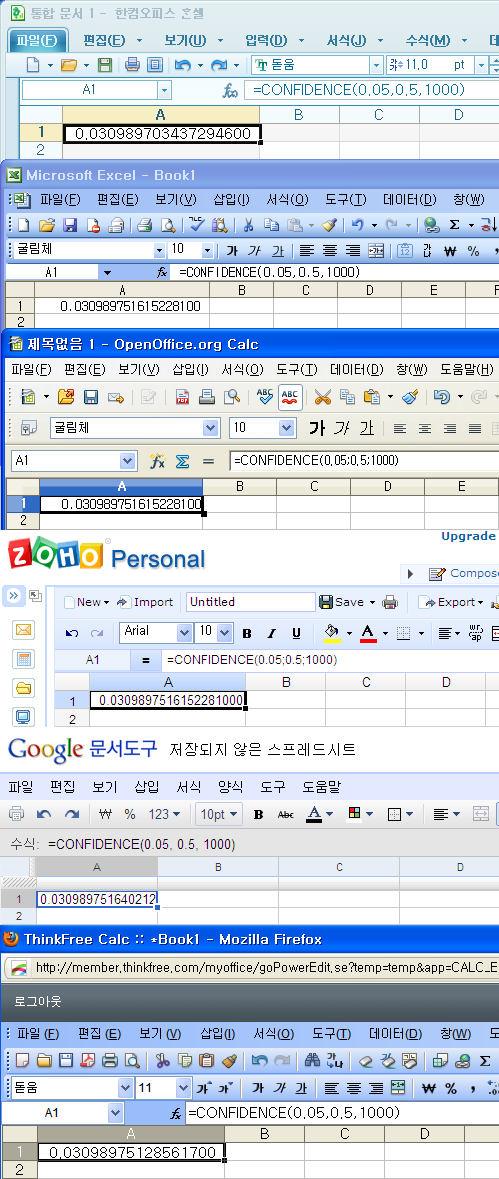Toggle italic I button in Zoho toolbar

(x=271, y=633)
